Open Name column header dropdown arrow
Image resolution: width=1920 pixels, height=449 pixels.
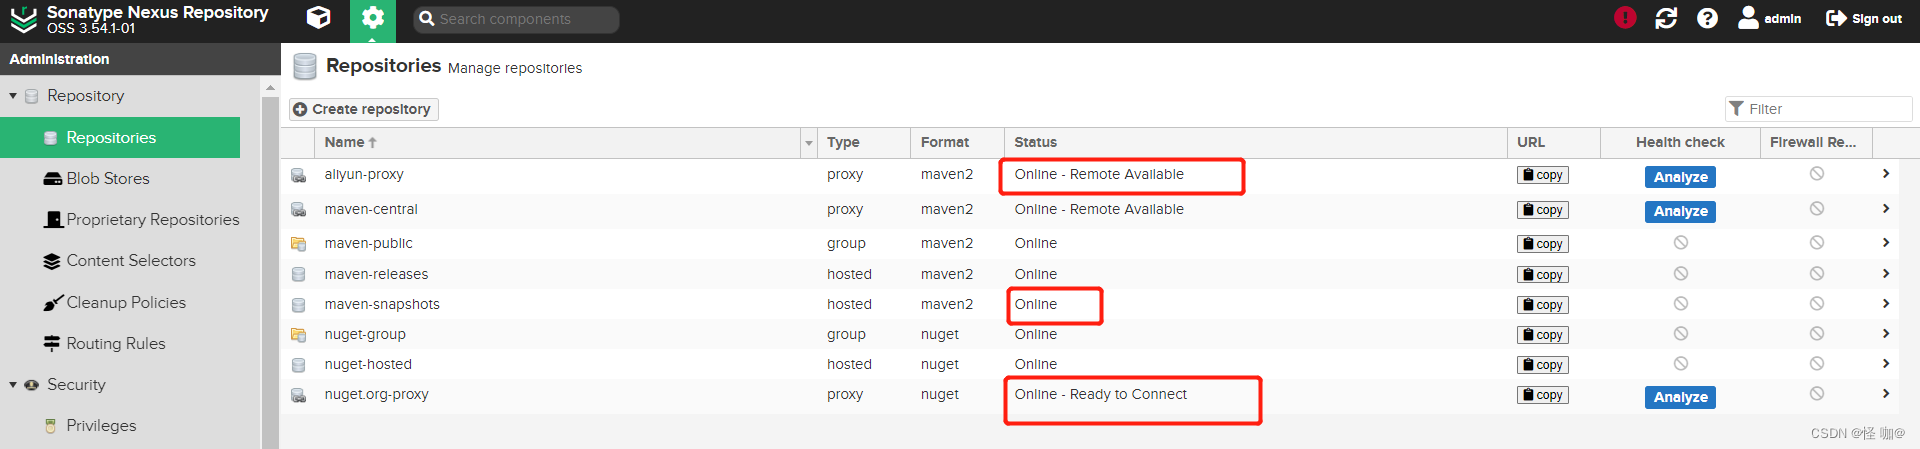point(809,143)
